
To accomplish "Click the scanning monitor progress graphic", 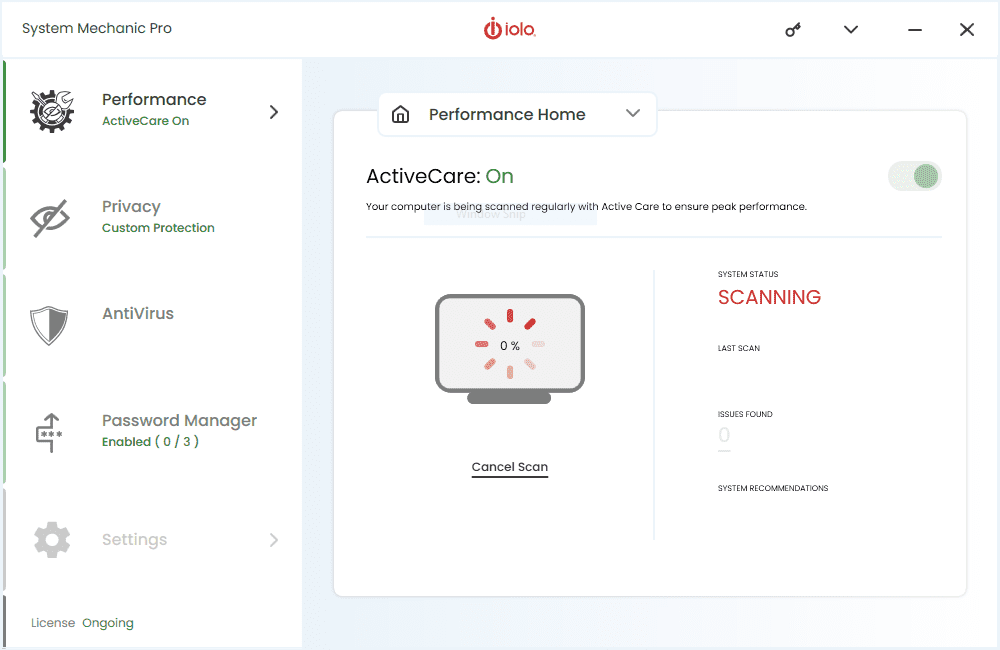I will [510, 349].
